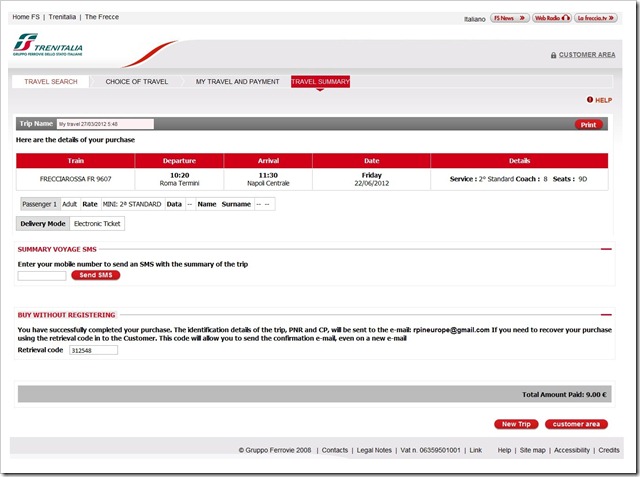Click the Trenitalia logo
The width and height of the screenshot is (640, 477).
(x=47, y=45)
